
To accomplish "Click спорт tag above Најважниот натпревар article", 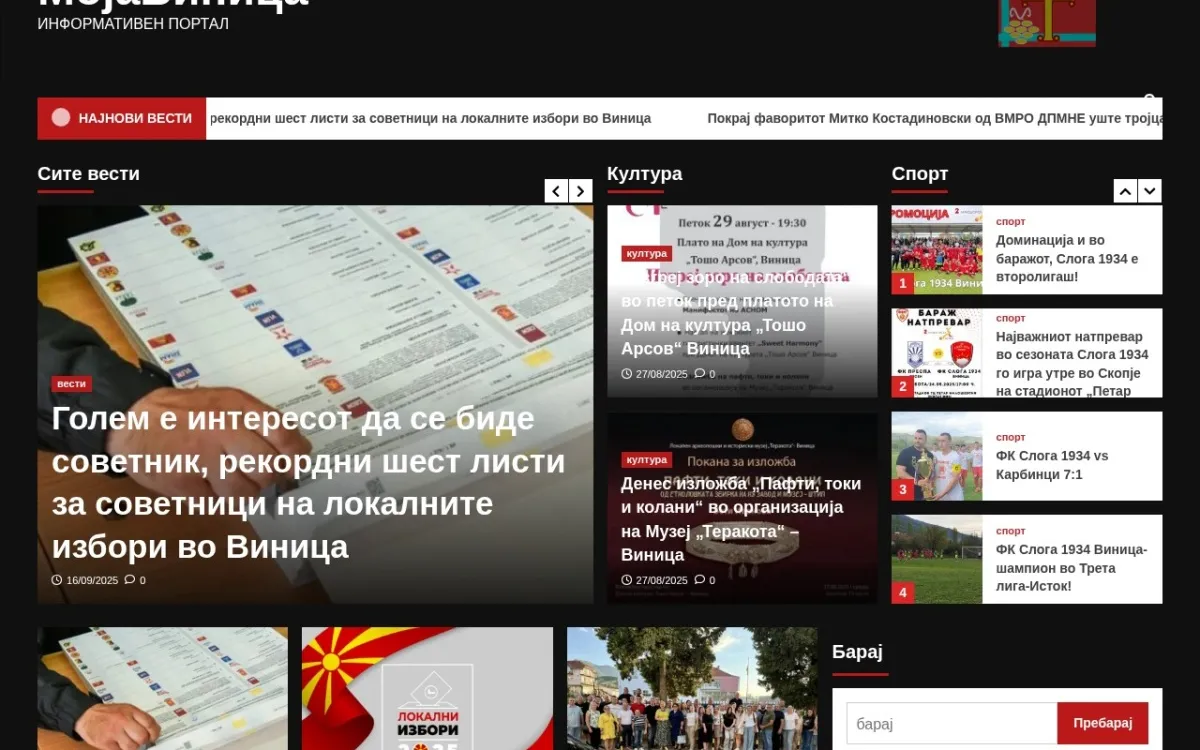I will coord(1011,318).
